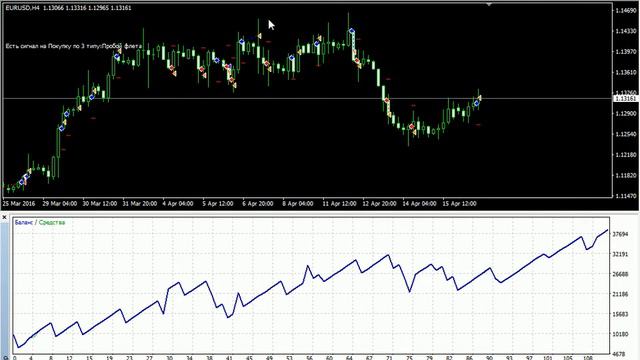Click the Баланс legend label
The image size is (640, 360).
pyautogui.click(x=24, y=222)
